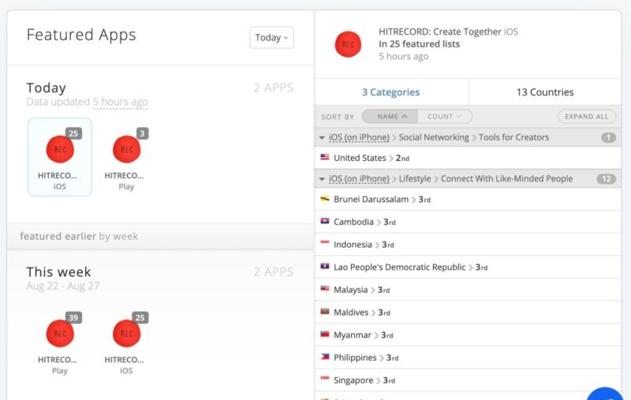Sort list by Count
This screenshot has width=631, height=400.
tap(444, 116)
